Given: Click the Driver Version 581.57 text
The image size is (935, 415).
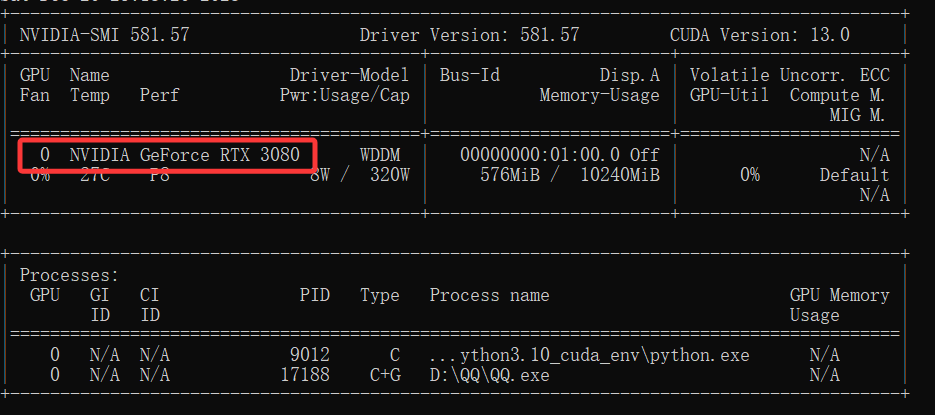Looking at the screenshot, I should click(469, 35).
